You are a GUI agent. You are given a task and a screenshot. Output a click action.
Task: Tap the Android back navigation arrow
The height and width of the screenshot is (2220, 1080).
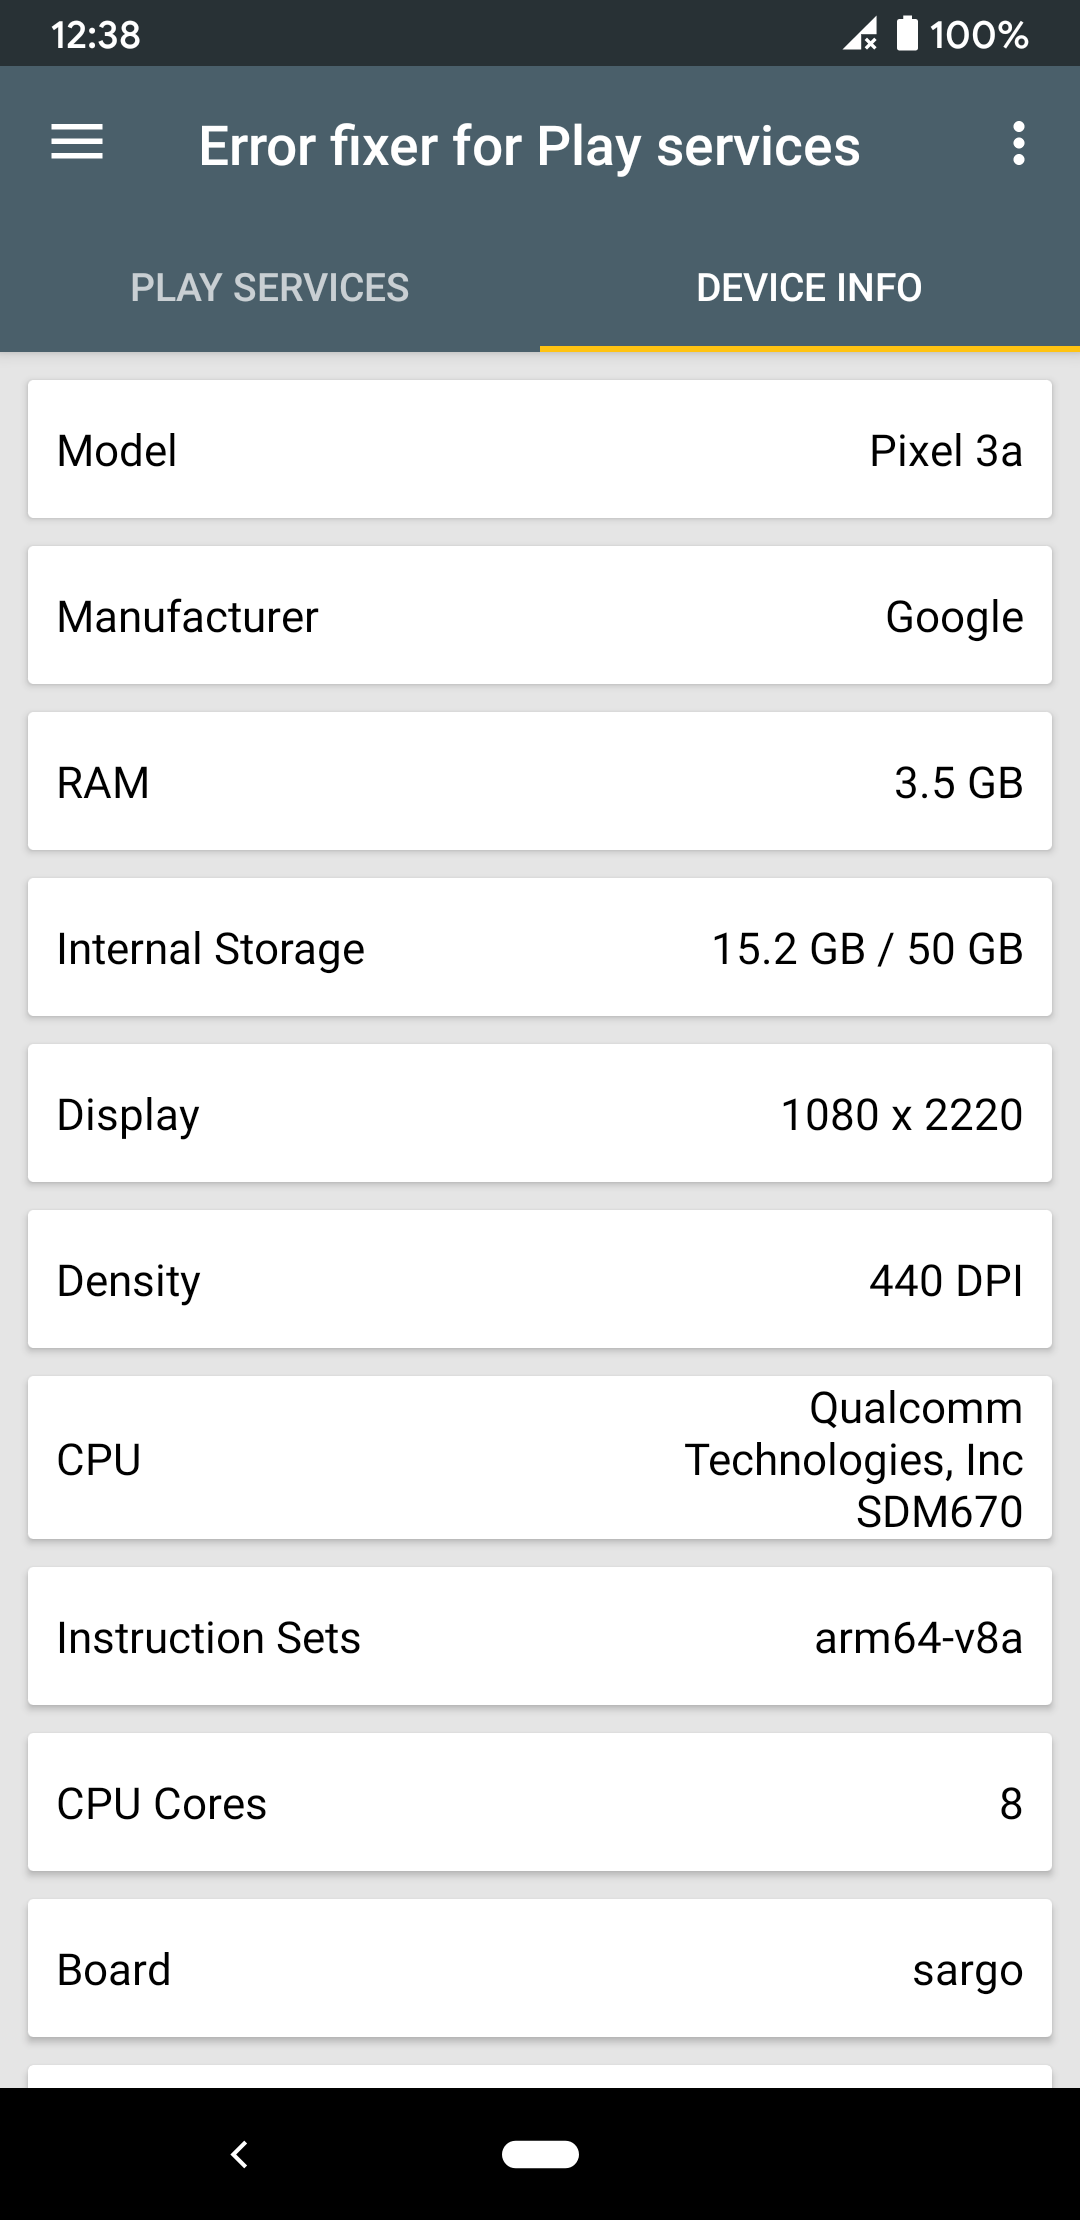(239, 2154)
